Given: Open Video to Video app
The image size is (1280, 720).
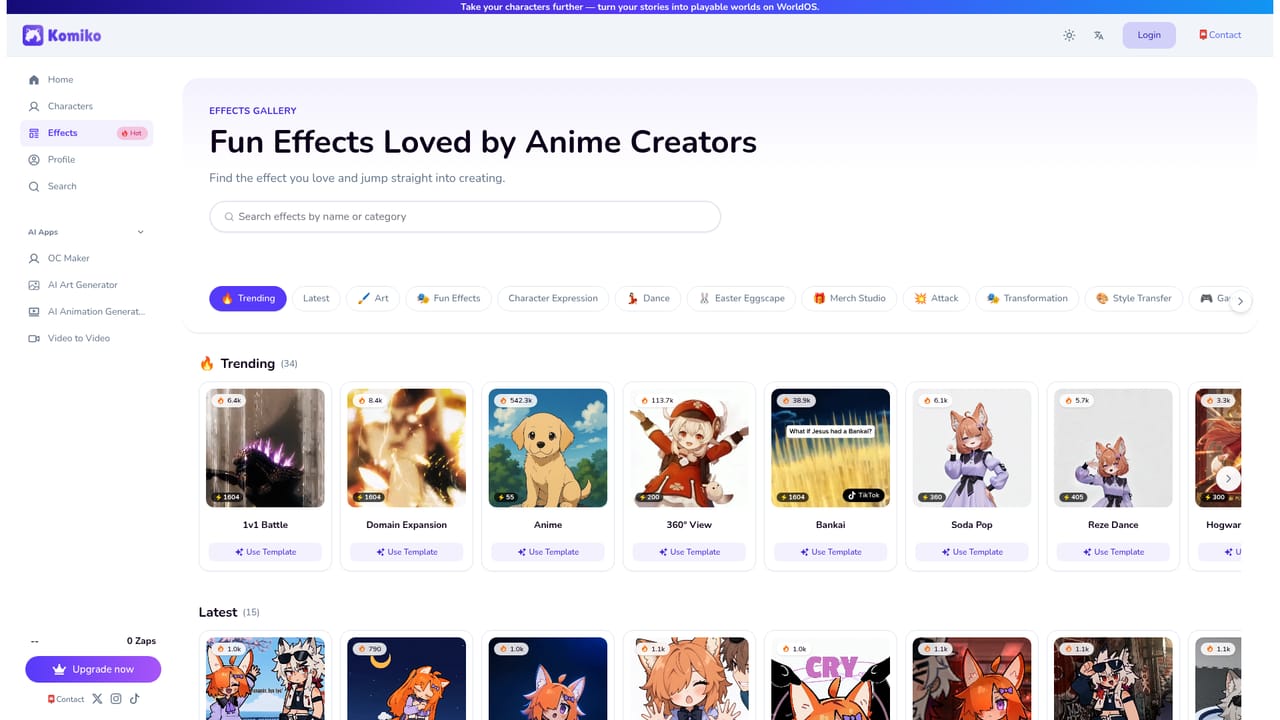Looking at the screenshot, I should pos(86,338).
